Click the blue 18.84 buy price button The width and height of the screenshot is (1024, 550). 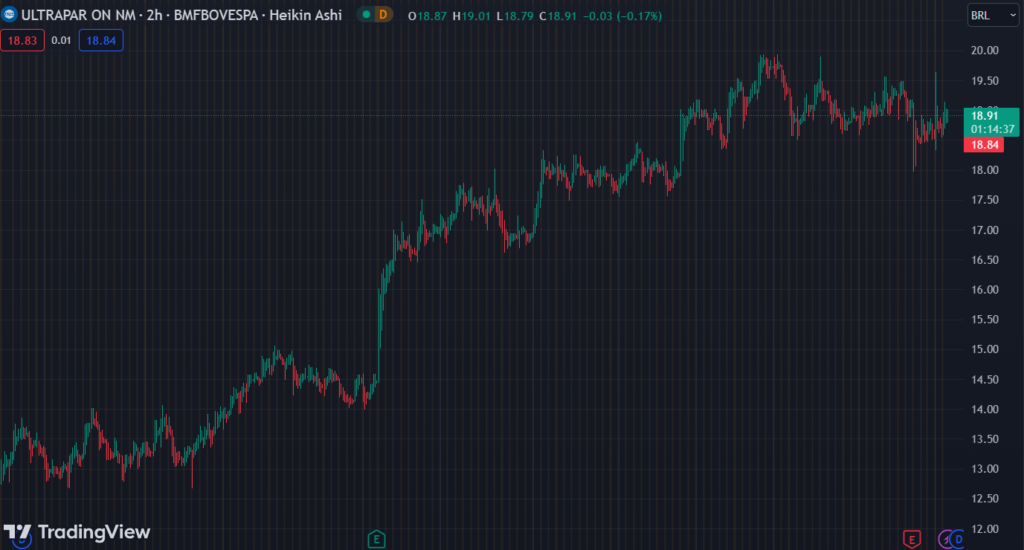click(101, 40)
